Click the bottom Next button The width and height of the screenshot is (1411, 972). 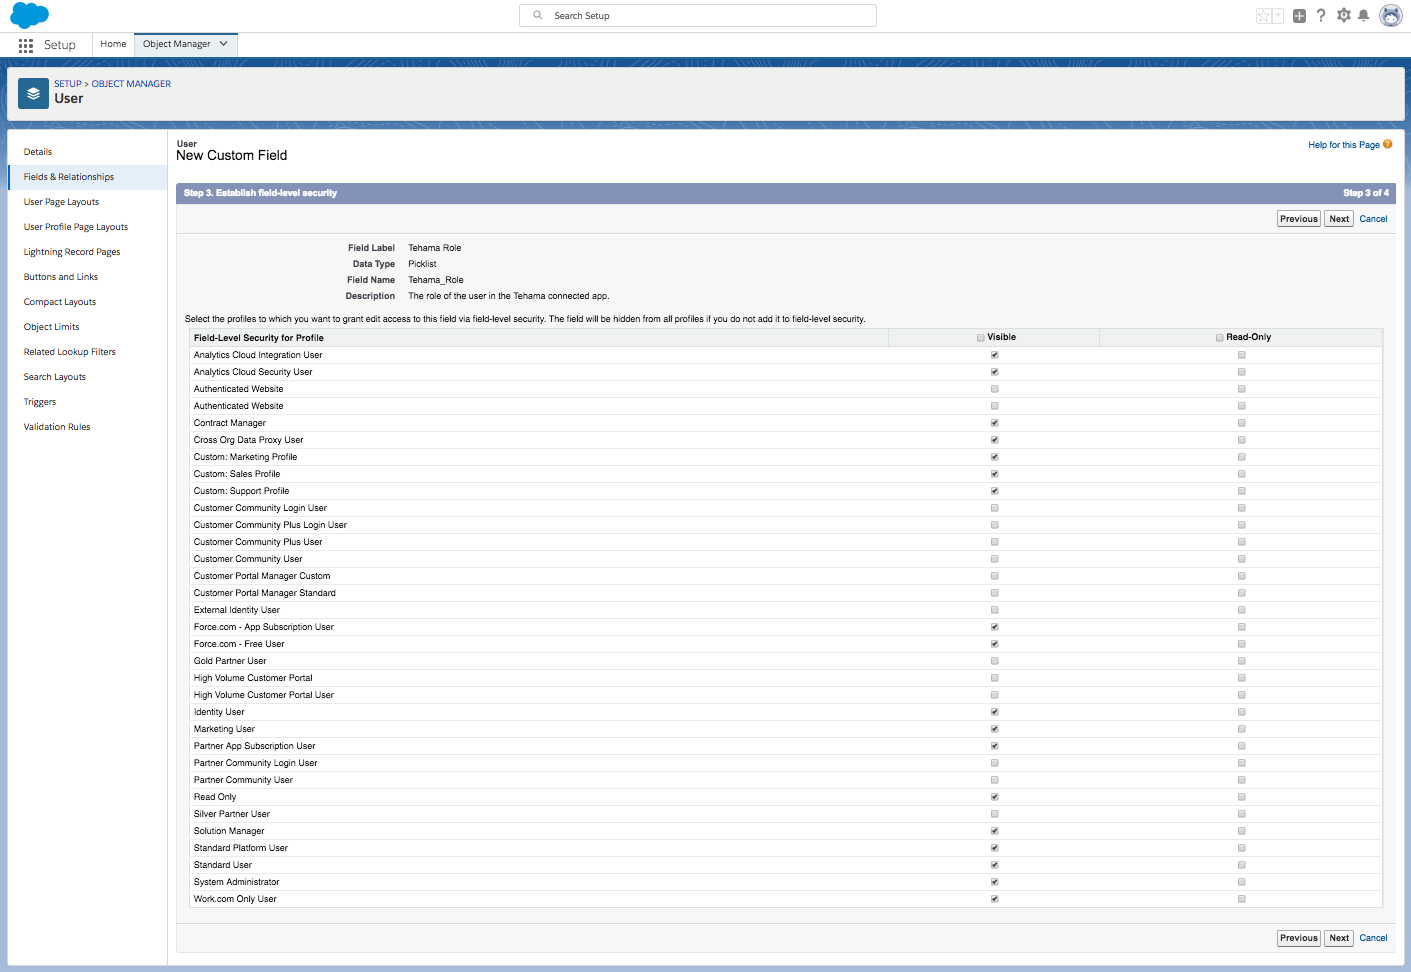point(1339,938)
